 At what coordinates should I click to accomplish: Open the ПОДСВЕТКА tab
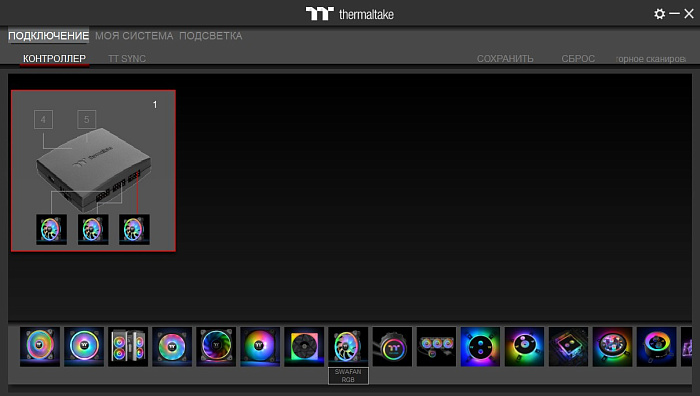tap(211, 36)
